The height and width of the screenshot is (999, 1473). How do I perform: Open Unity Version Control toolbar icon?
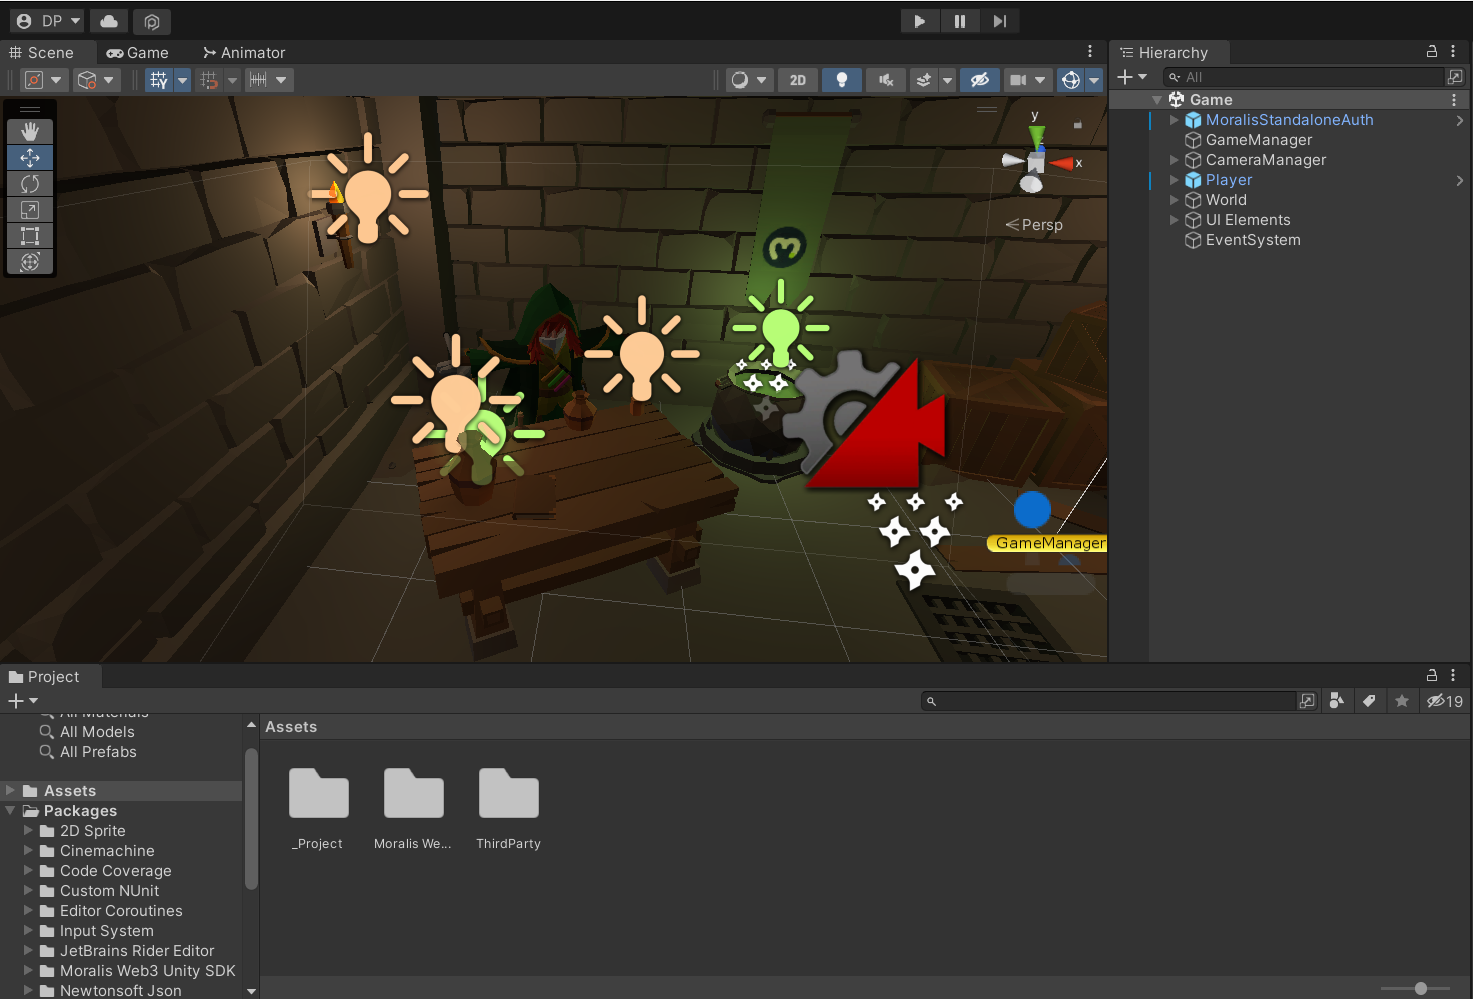[x=152, y=21]
